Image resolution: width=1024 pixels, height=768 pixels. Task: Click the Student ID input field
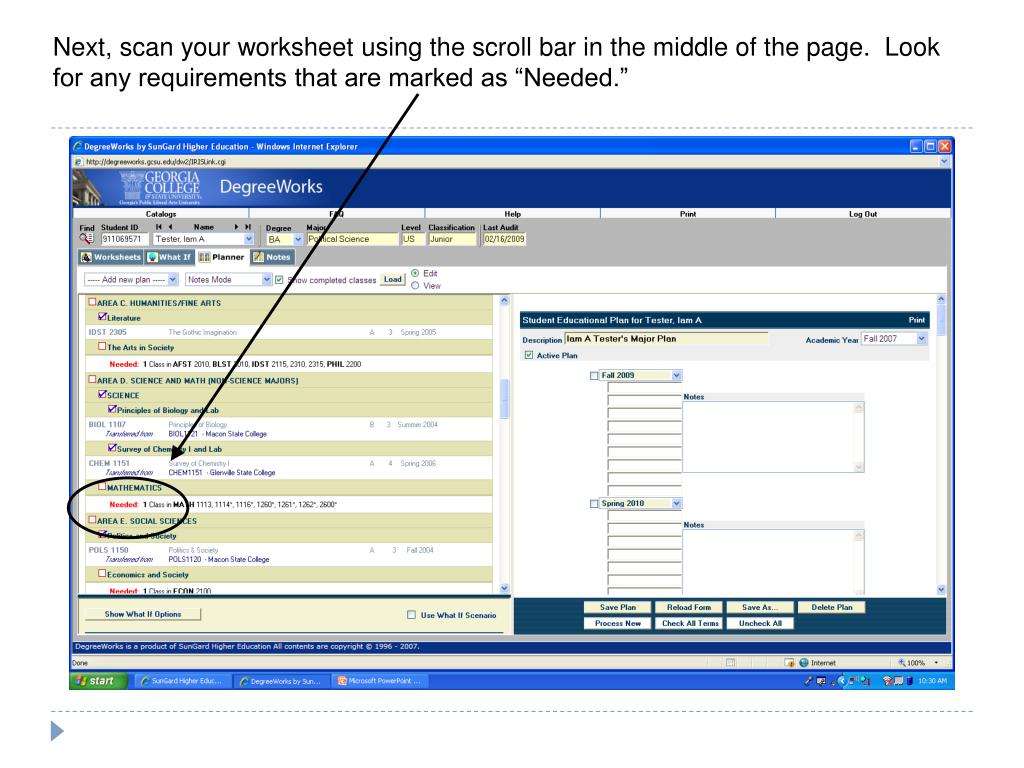123,239
